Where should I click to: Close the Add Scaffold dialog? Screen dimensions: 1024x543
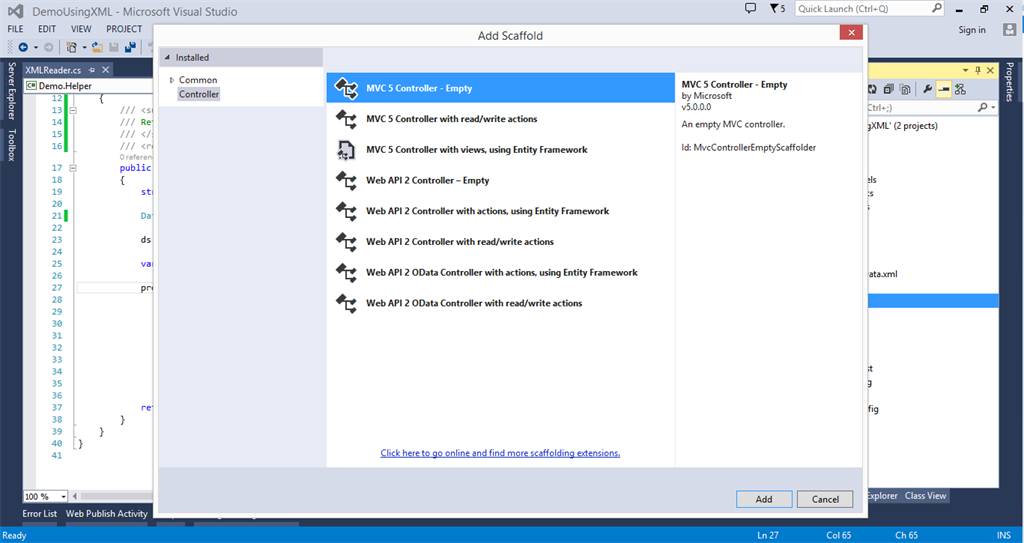851,33
